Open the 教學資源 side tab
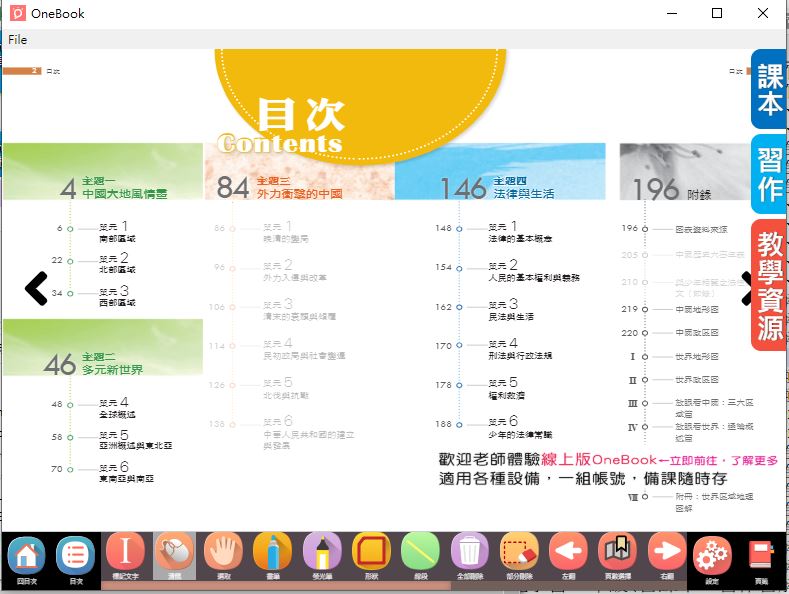The width and height of the screenshot is (789, 594). (769, 285)
